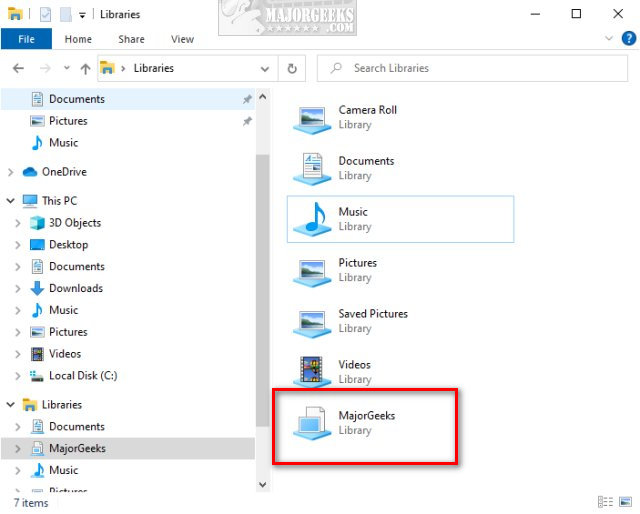Click the Libraries breadcrumb in address bar
Screen dimensions: 640x514
coord(153,68)
